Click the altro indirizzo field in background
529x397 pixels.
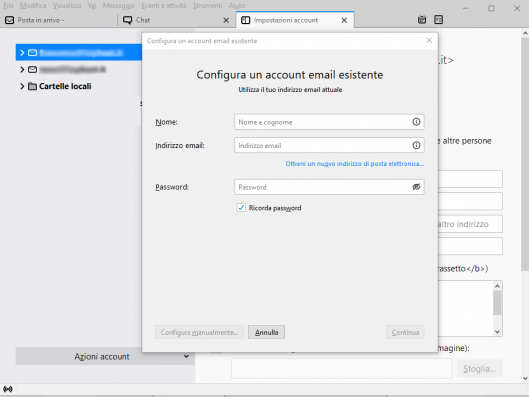pos(470,224)
